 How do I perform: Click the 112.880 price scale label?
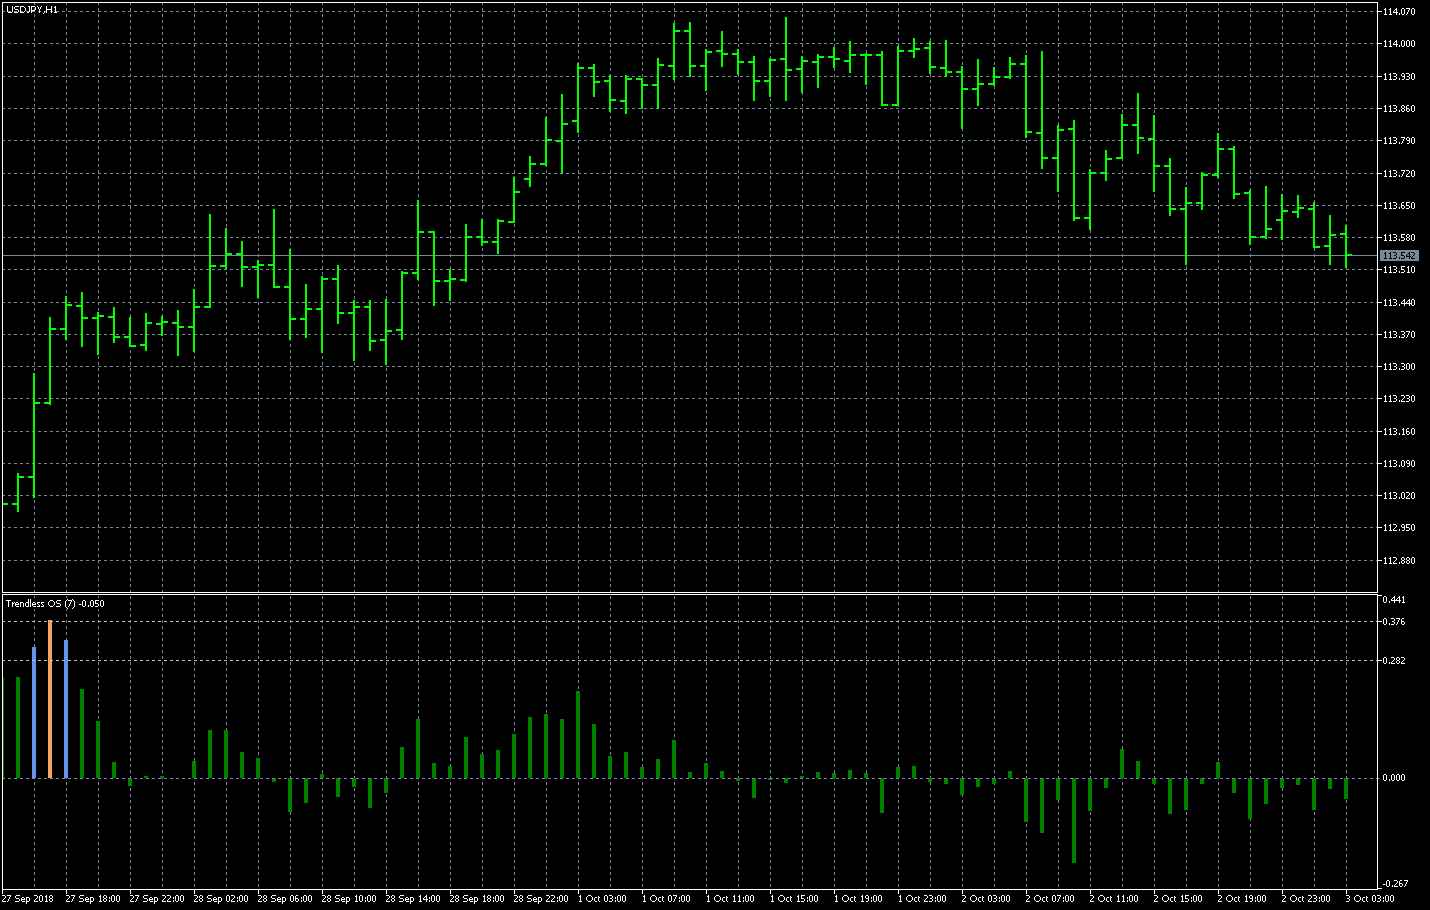pyautogui.click(x=1398, y=559)
